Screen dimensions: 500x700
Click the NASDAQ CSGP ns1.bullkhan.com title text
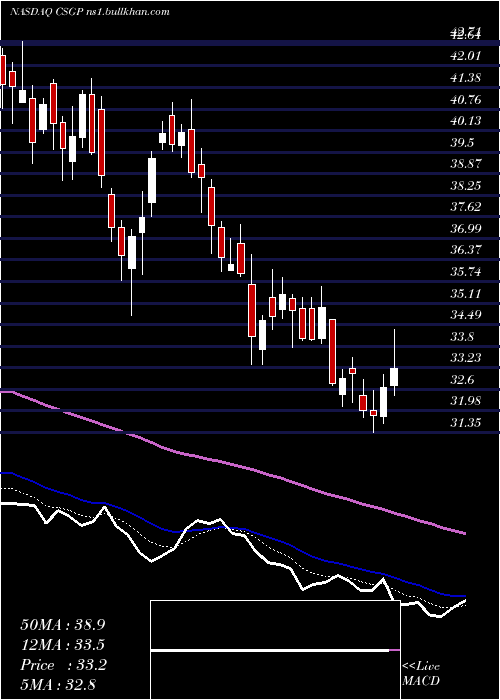[x=89, y=12]
